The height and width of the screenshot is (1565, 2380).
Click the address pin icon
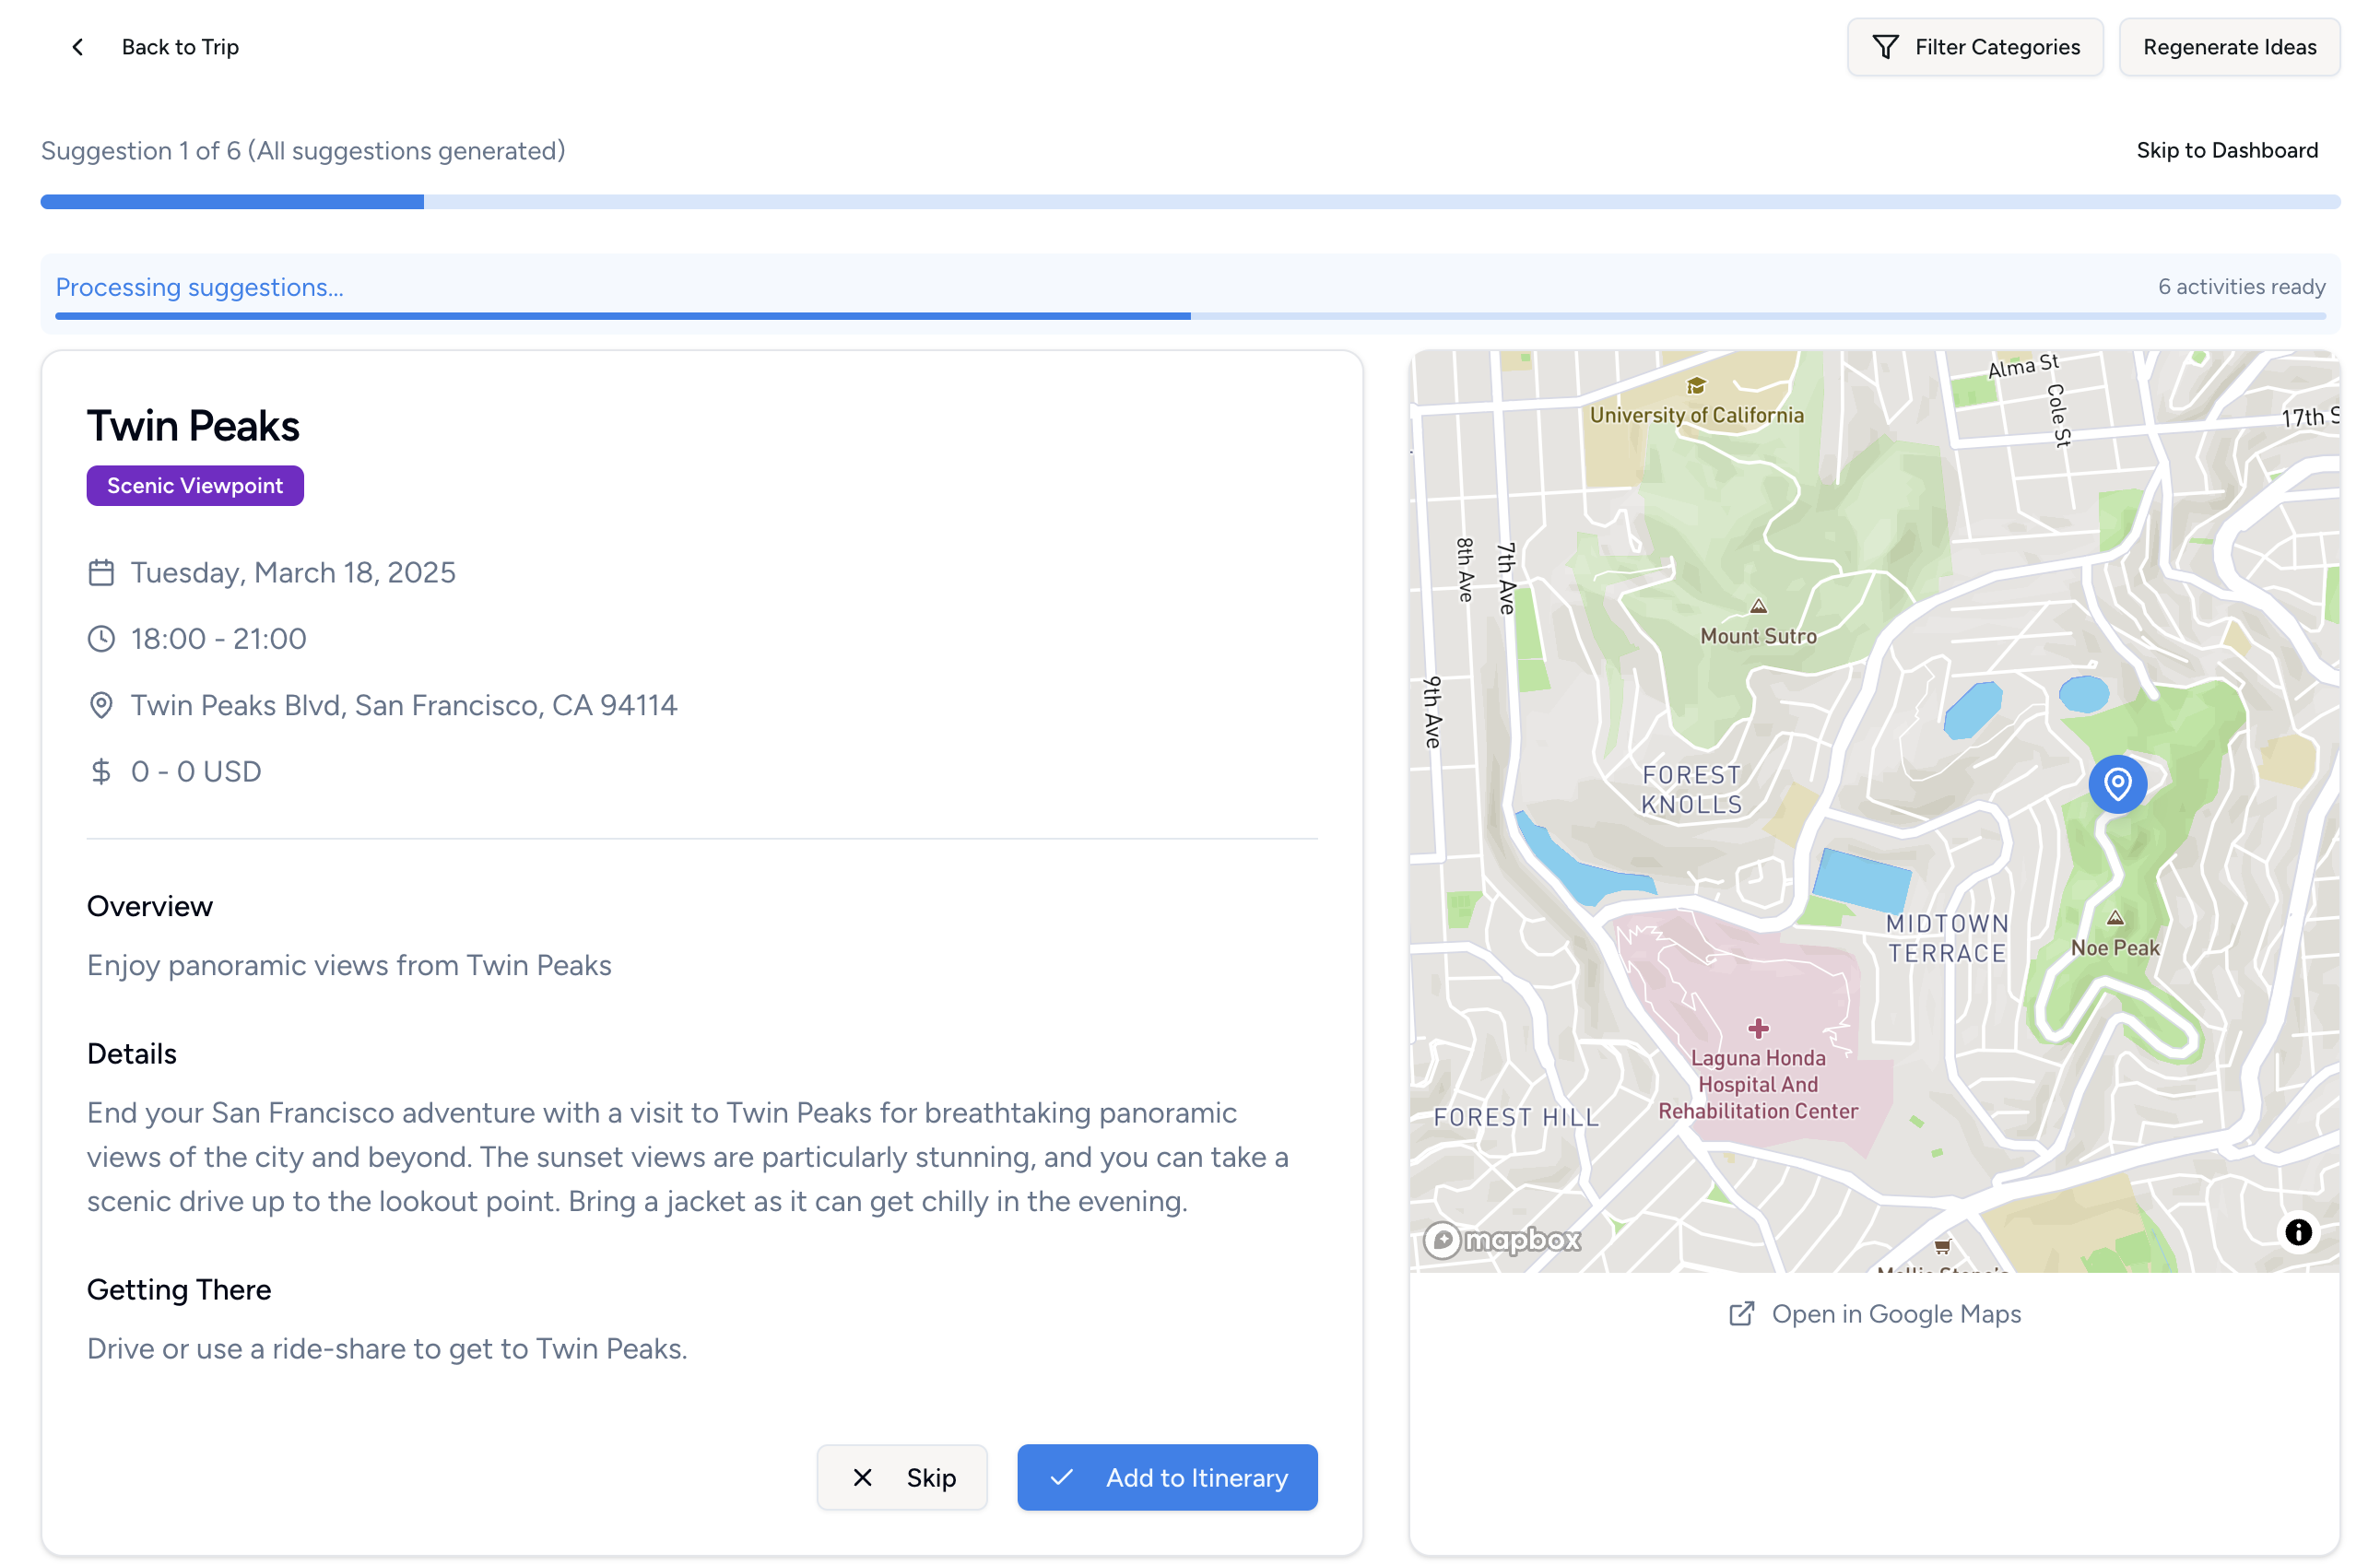(x=101, y=705)
